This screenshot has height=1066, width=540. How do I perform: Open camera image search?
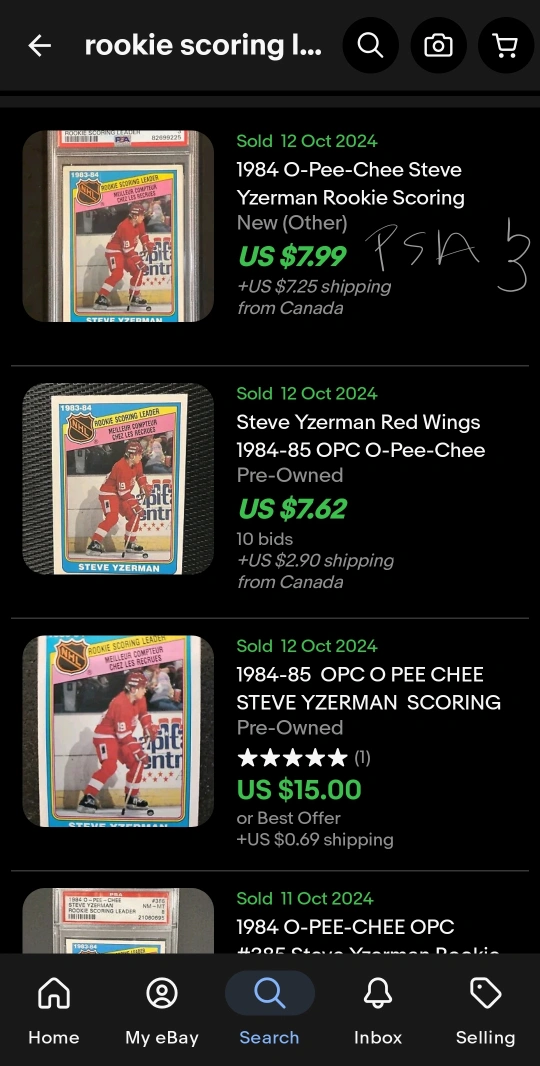[439, 46]
